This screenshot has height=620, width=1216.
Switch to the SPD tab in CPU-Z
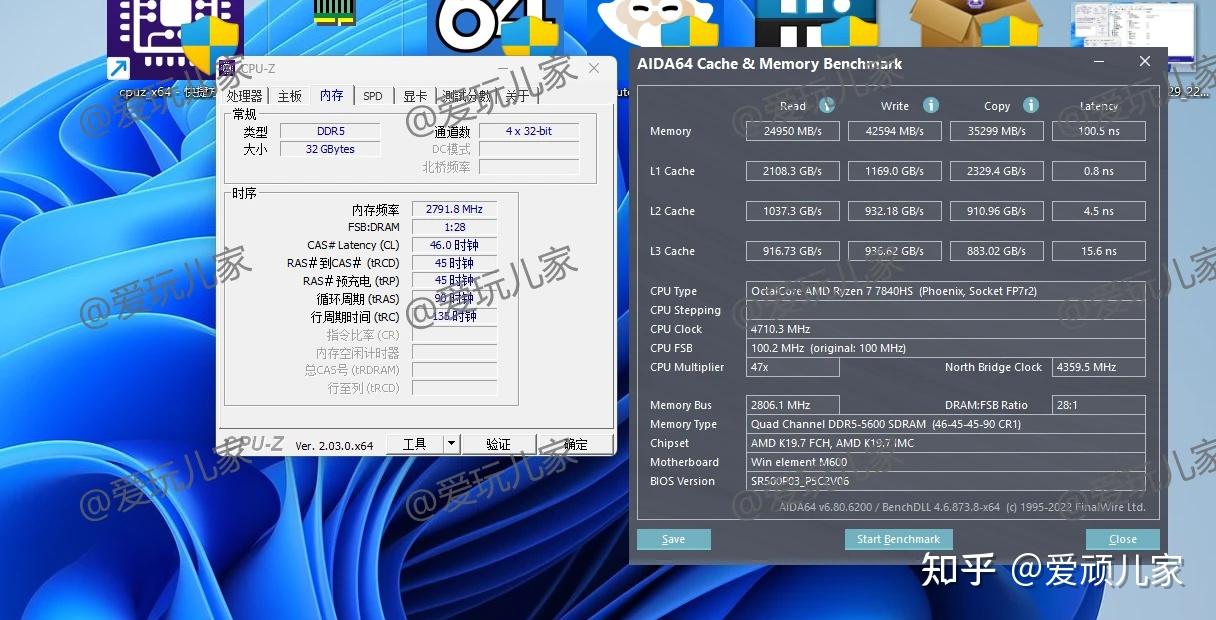pyautogui.click(x=372, y=96)
